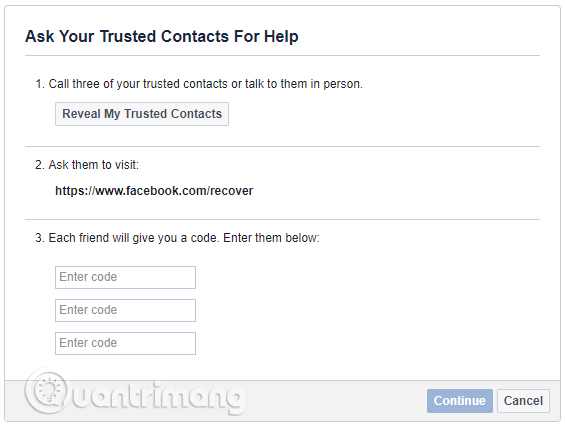Screen dimensions: 565x426
Task: Select the Ask Your Trusted Contacts heading
Action: click(x=162, y=36)
